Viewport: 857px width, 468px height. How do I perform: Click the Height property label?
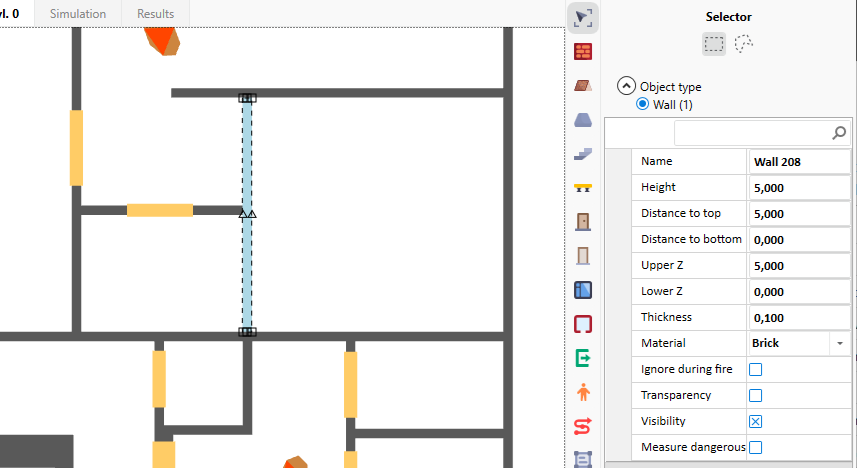(658, 187)
